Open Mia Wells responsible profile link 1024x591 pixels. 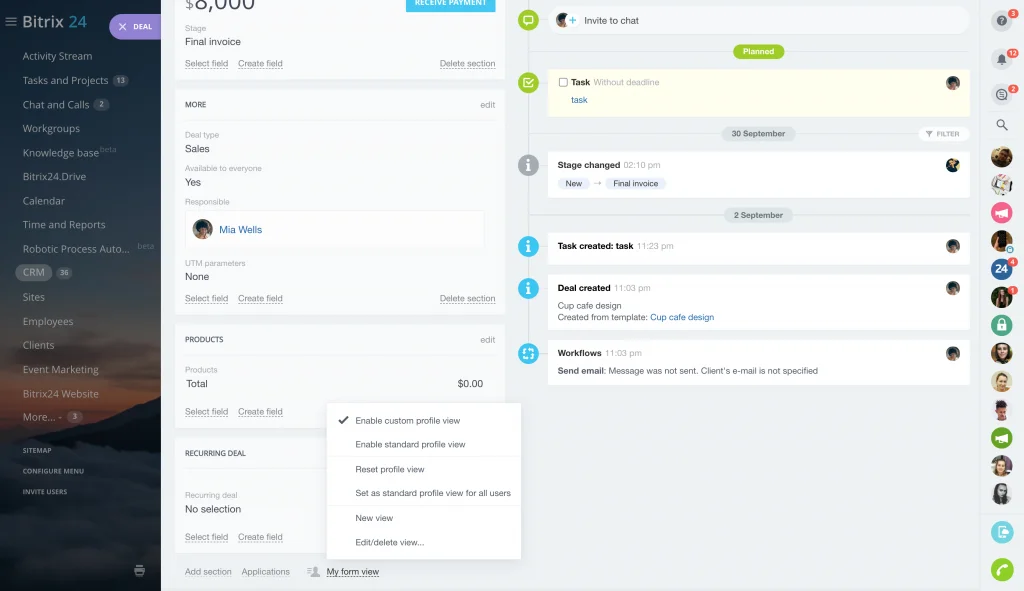click(x=240, y=230)
